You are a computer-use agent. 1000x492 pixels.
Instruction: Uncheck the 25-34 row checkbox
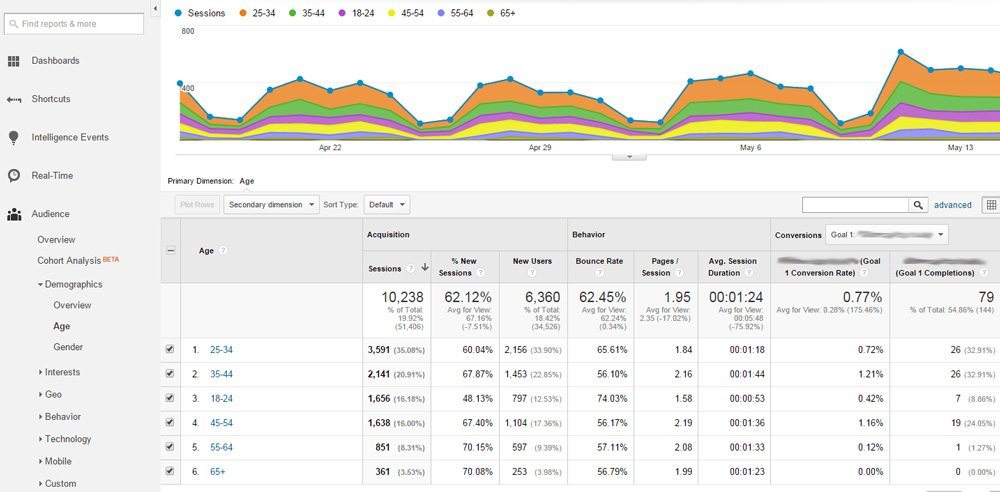pos(170,350)
